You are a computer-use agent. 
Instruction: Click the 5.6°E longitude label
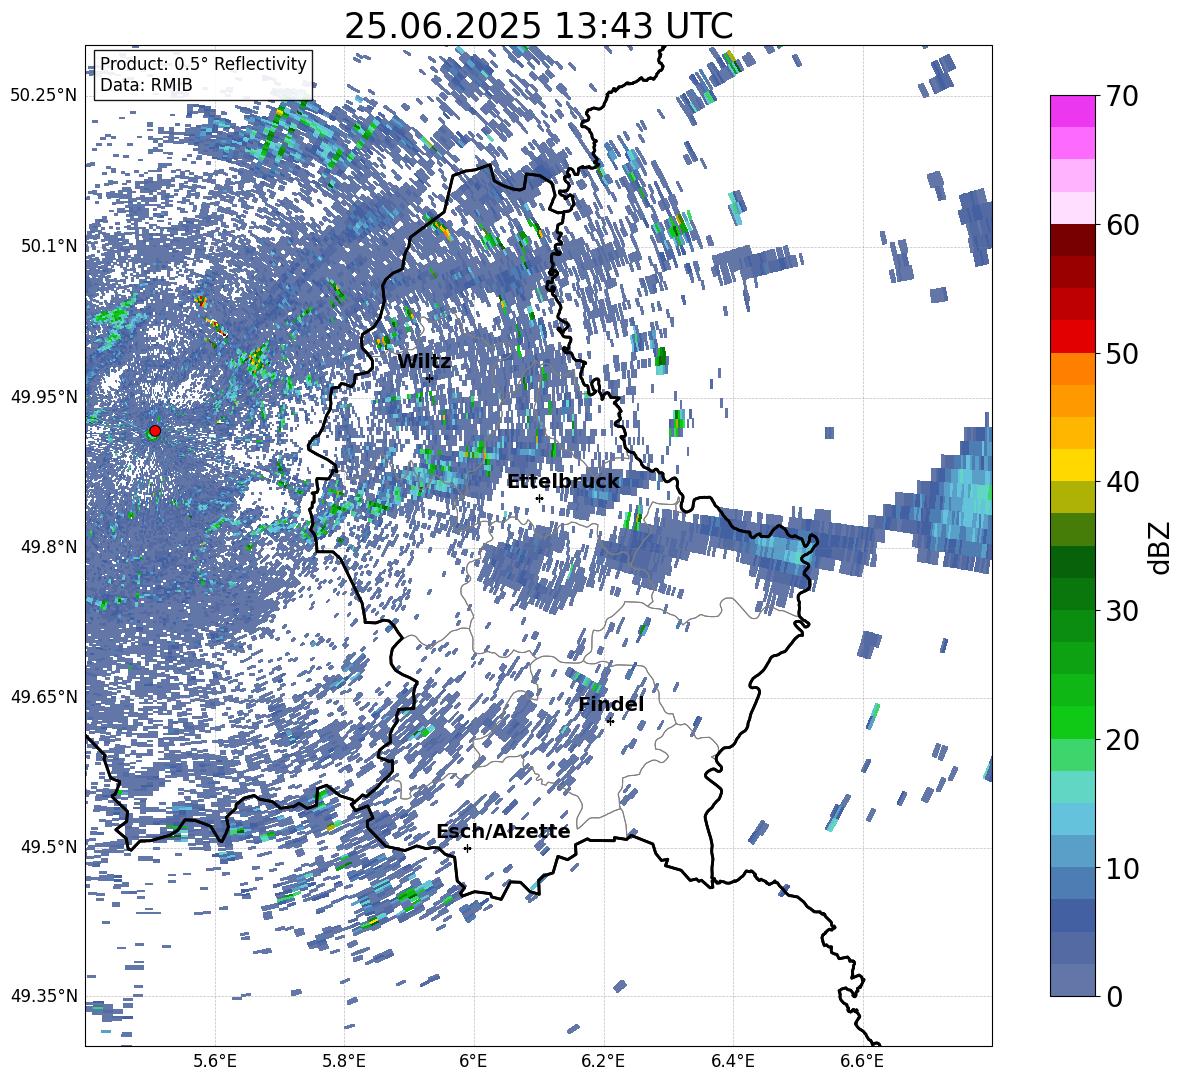[214, 1061]
